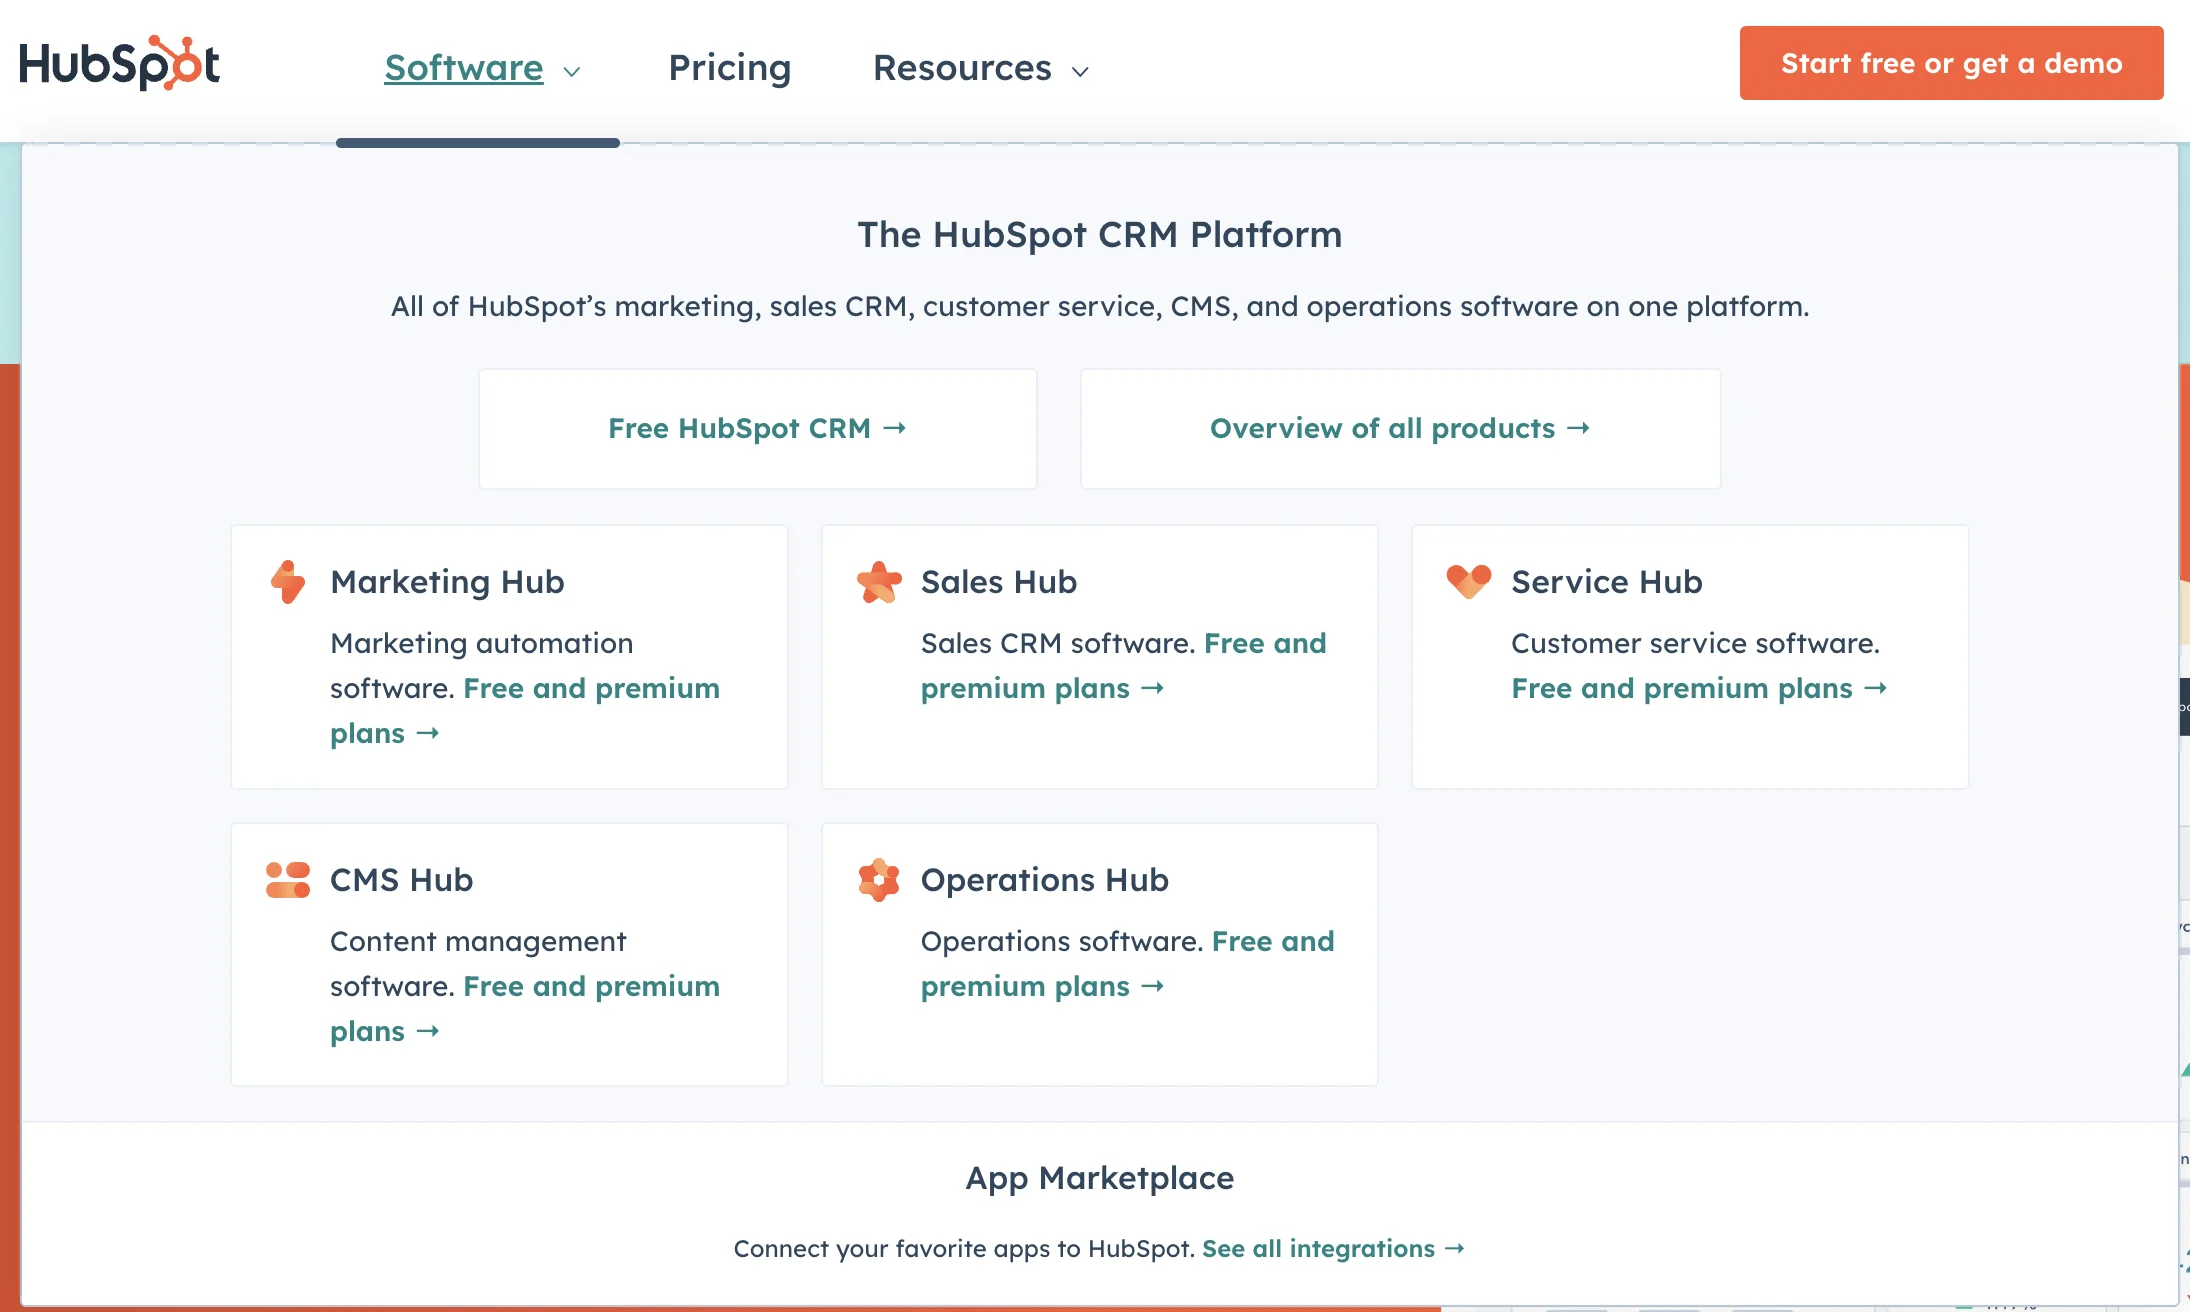2190x1312 pixels.
Task: Click the Marketing Hub lightning icon
Action: pyautogui.click(x=288, y=581)
